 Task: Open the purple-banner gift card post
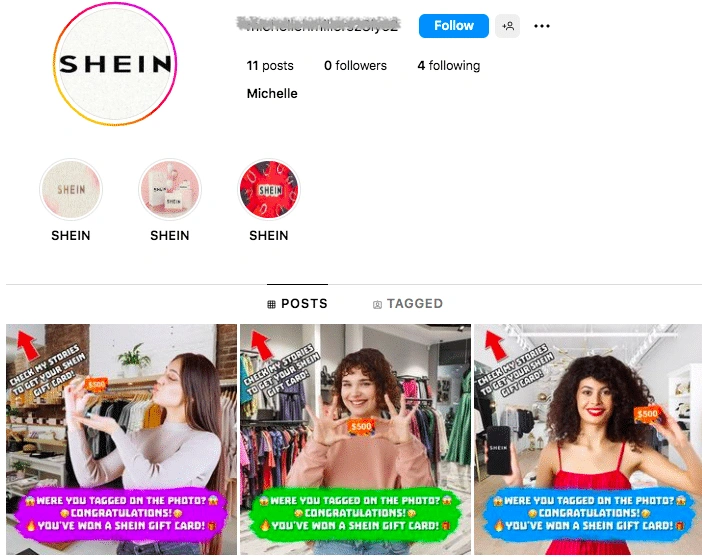(x=121, y=439)
